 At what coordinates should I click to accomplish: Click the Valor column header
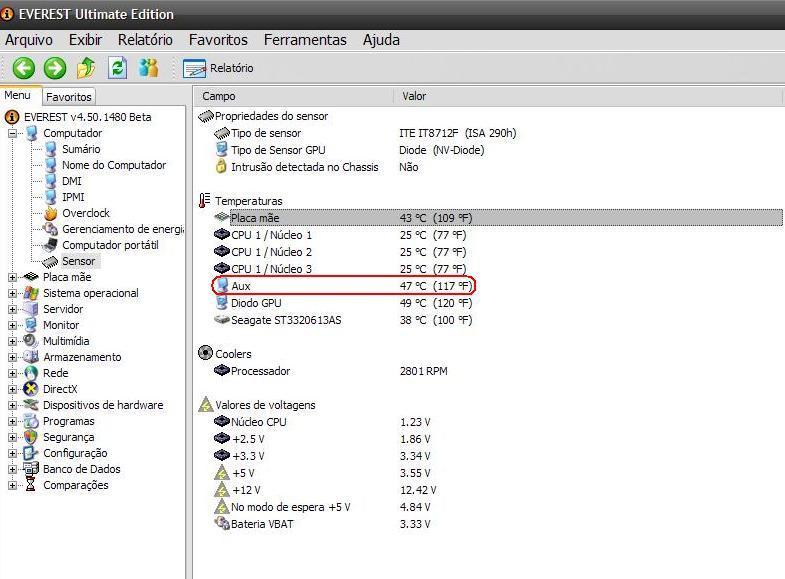(414, 96)
